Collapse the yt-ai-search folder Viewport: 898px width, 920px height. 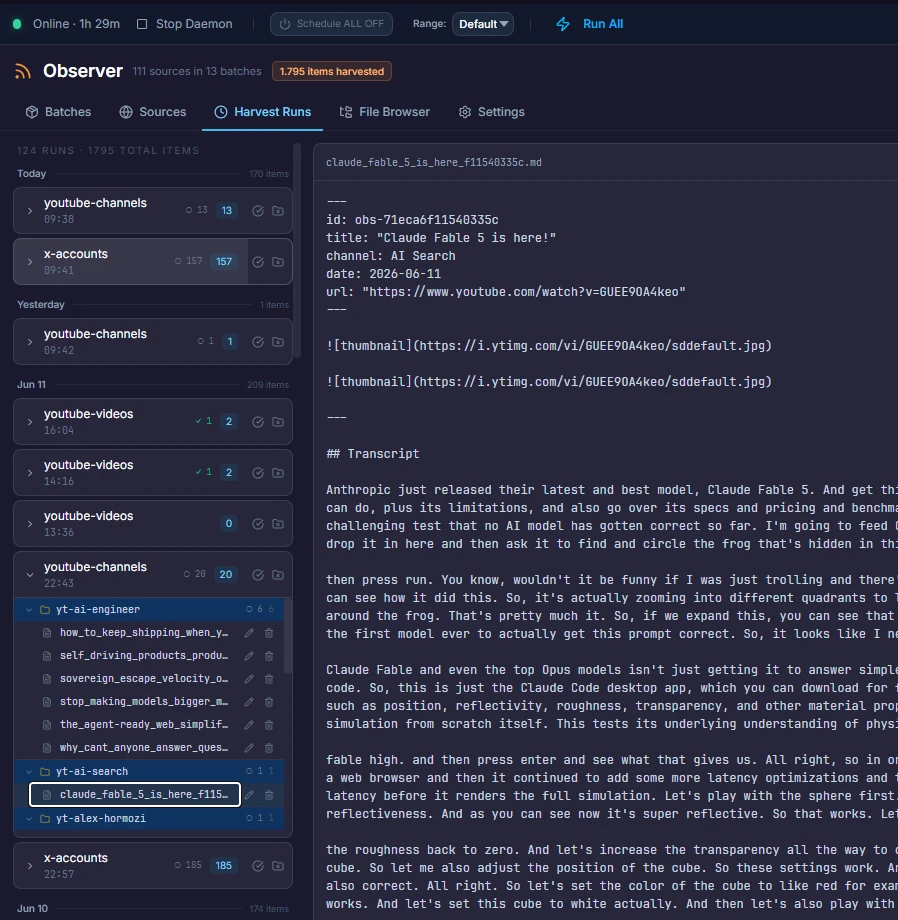coord(29,771)
